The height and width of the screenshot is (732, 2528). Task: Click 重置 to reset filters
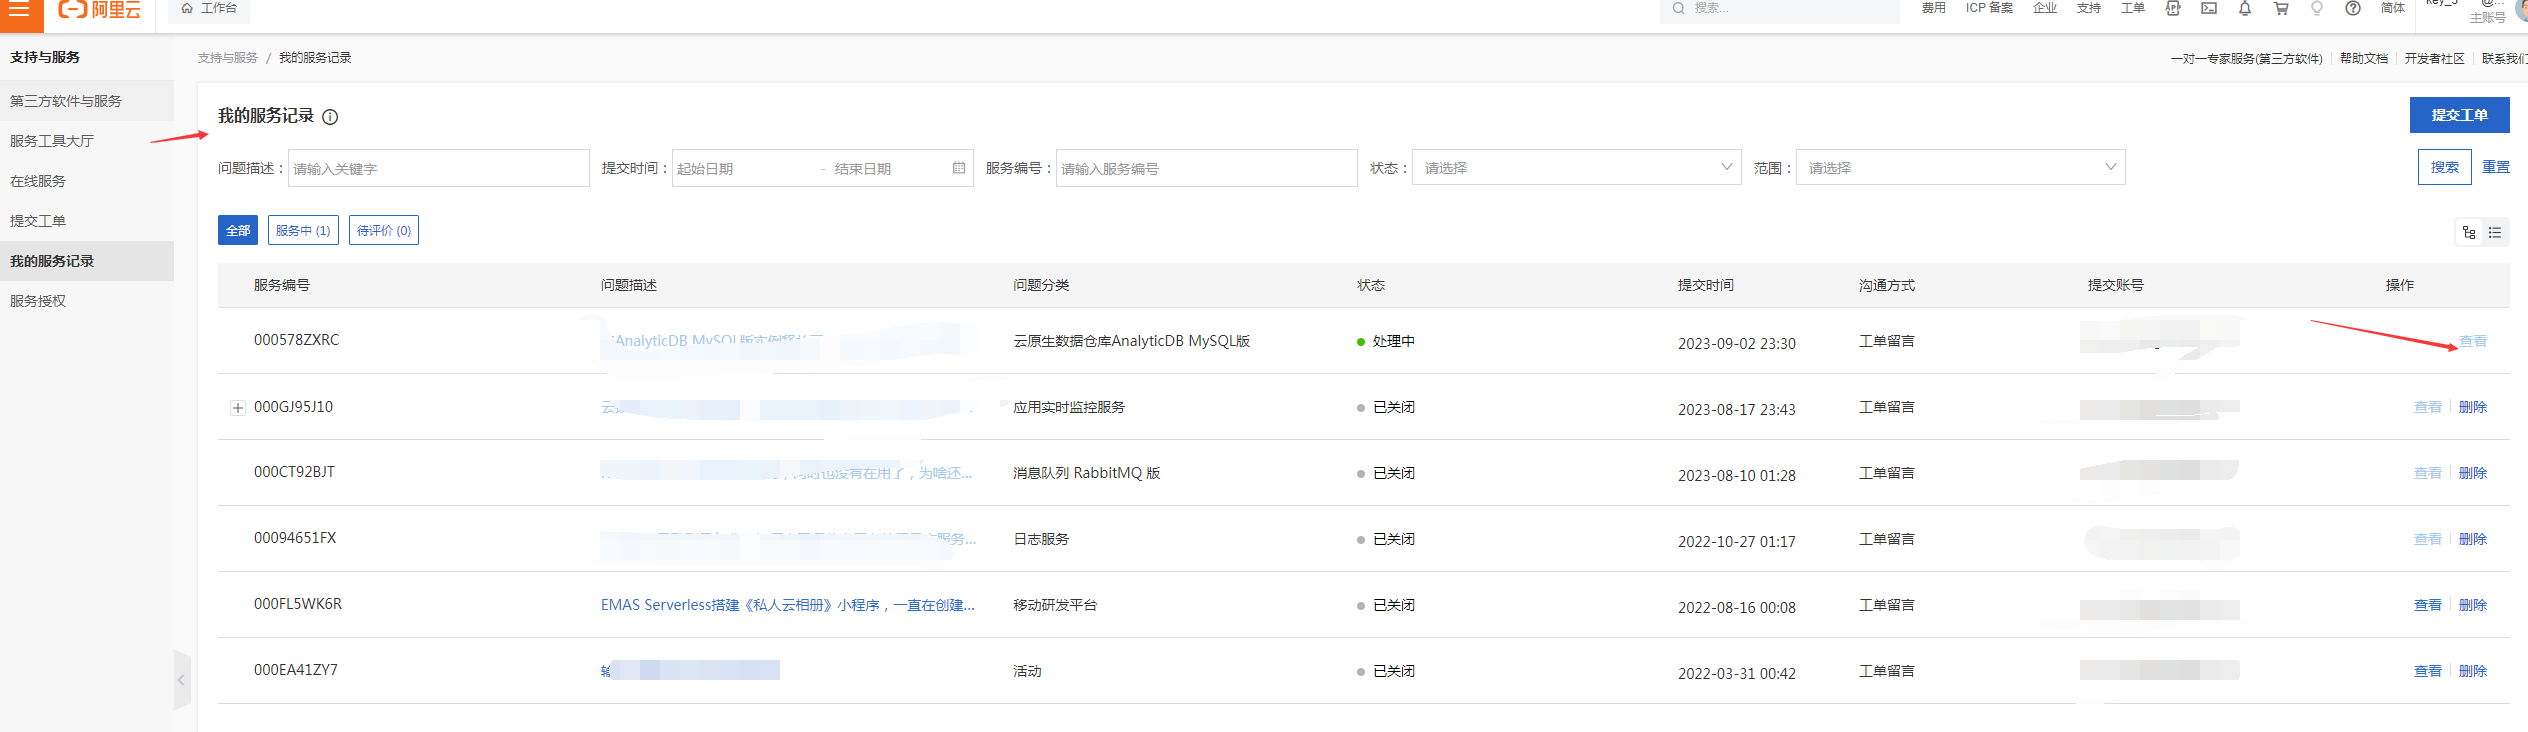(2496, 167)
